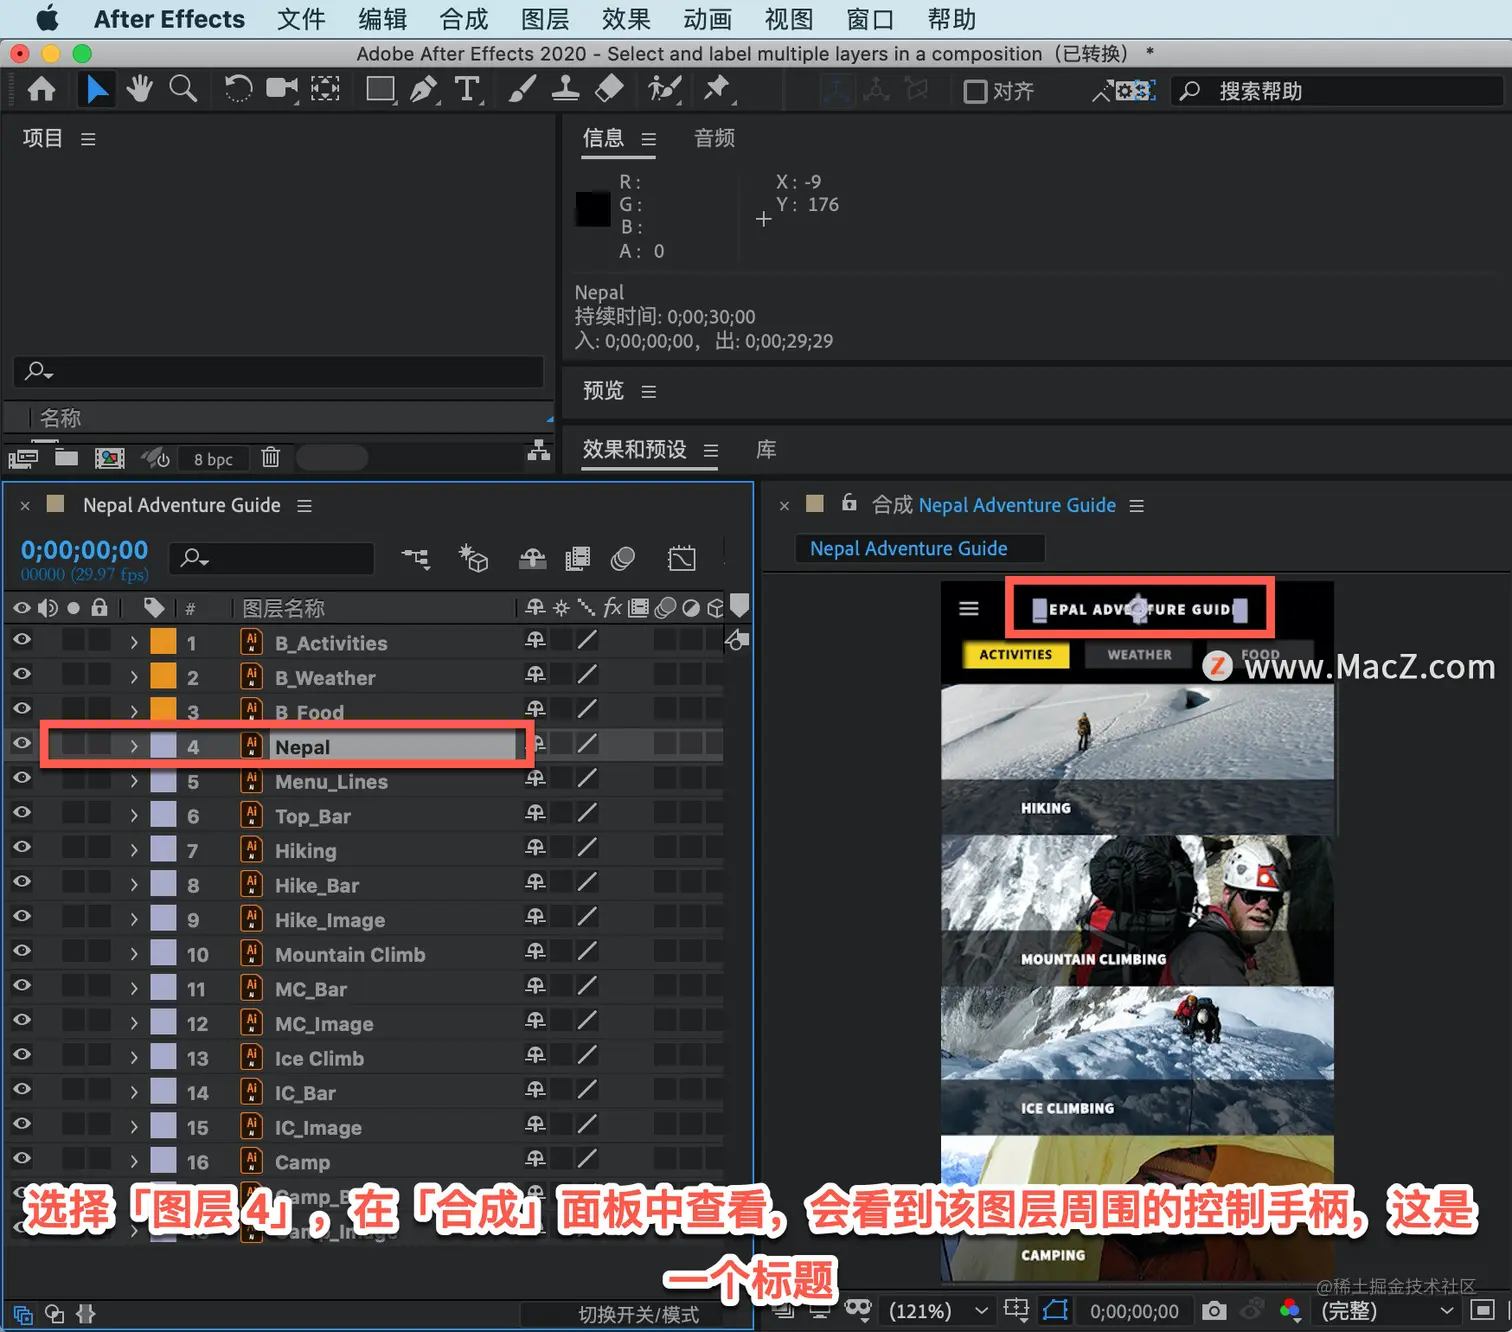The width and height of the screenshot is (1512, 1332).
Task: Switch to the 音频 tab
Action: 715,138
